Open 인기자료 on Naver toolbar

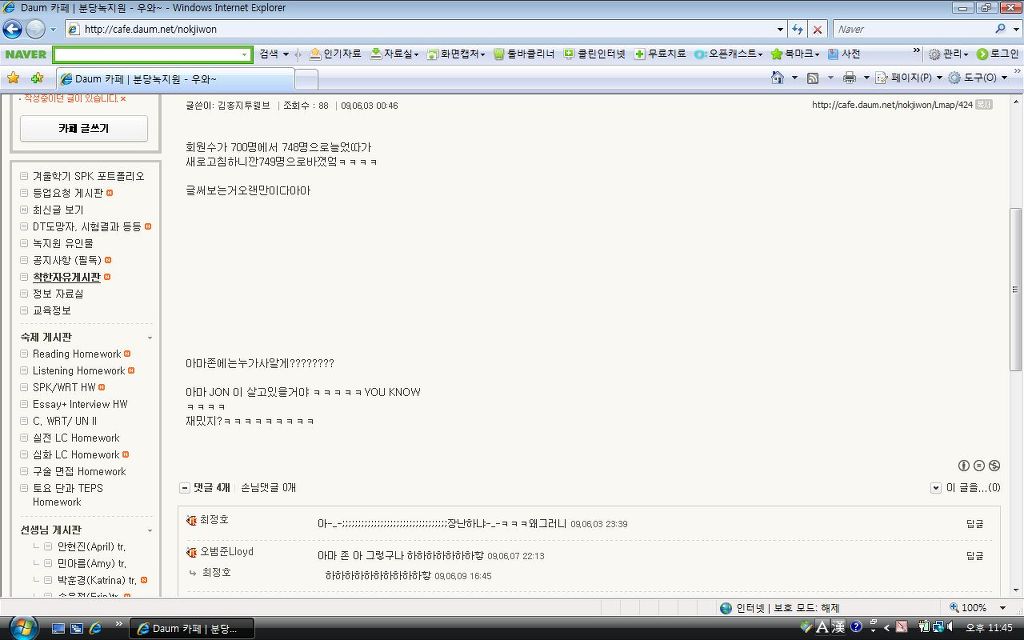tap(335, 54)
